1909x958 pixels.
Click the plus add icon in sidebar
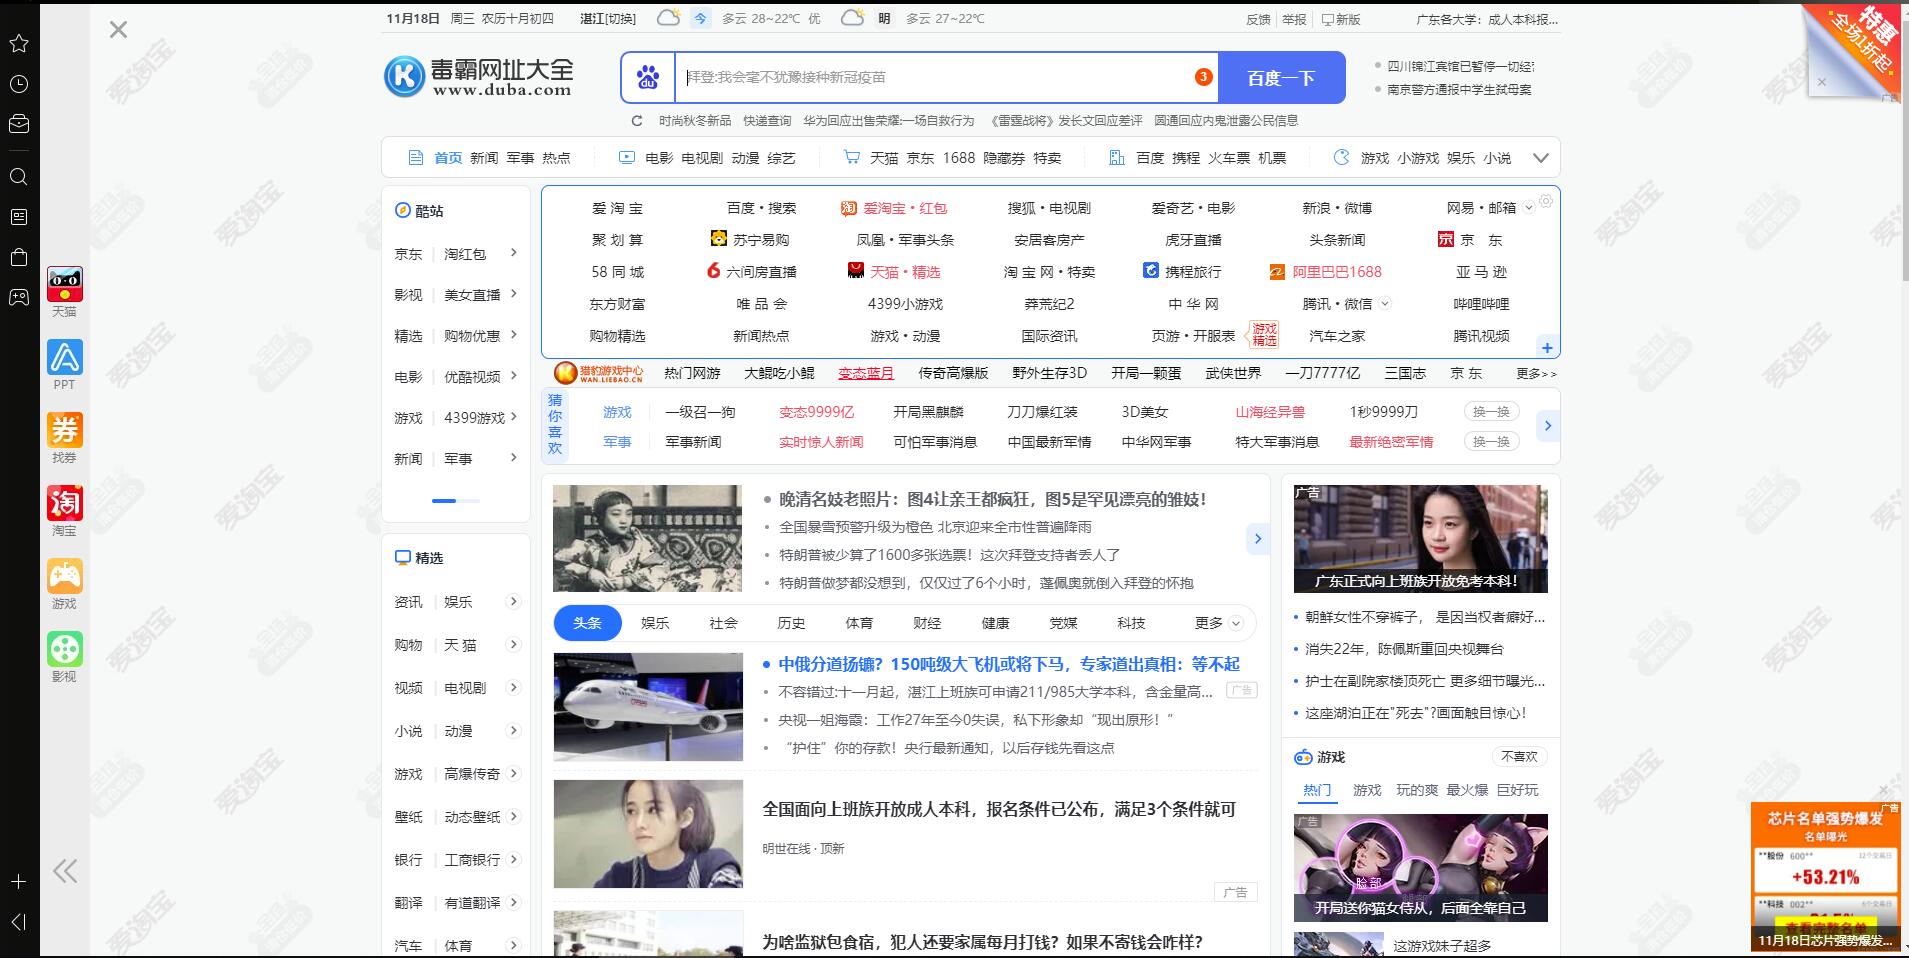pyautogui.click(x=19, y=882)
